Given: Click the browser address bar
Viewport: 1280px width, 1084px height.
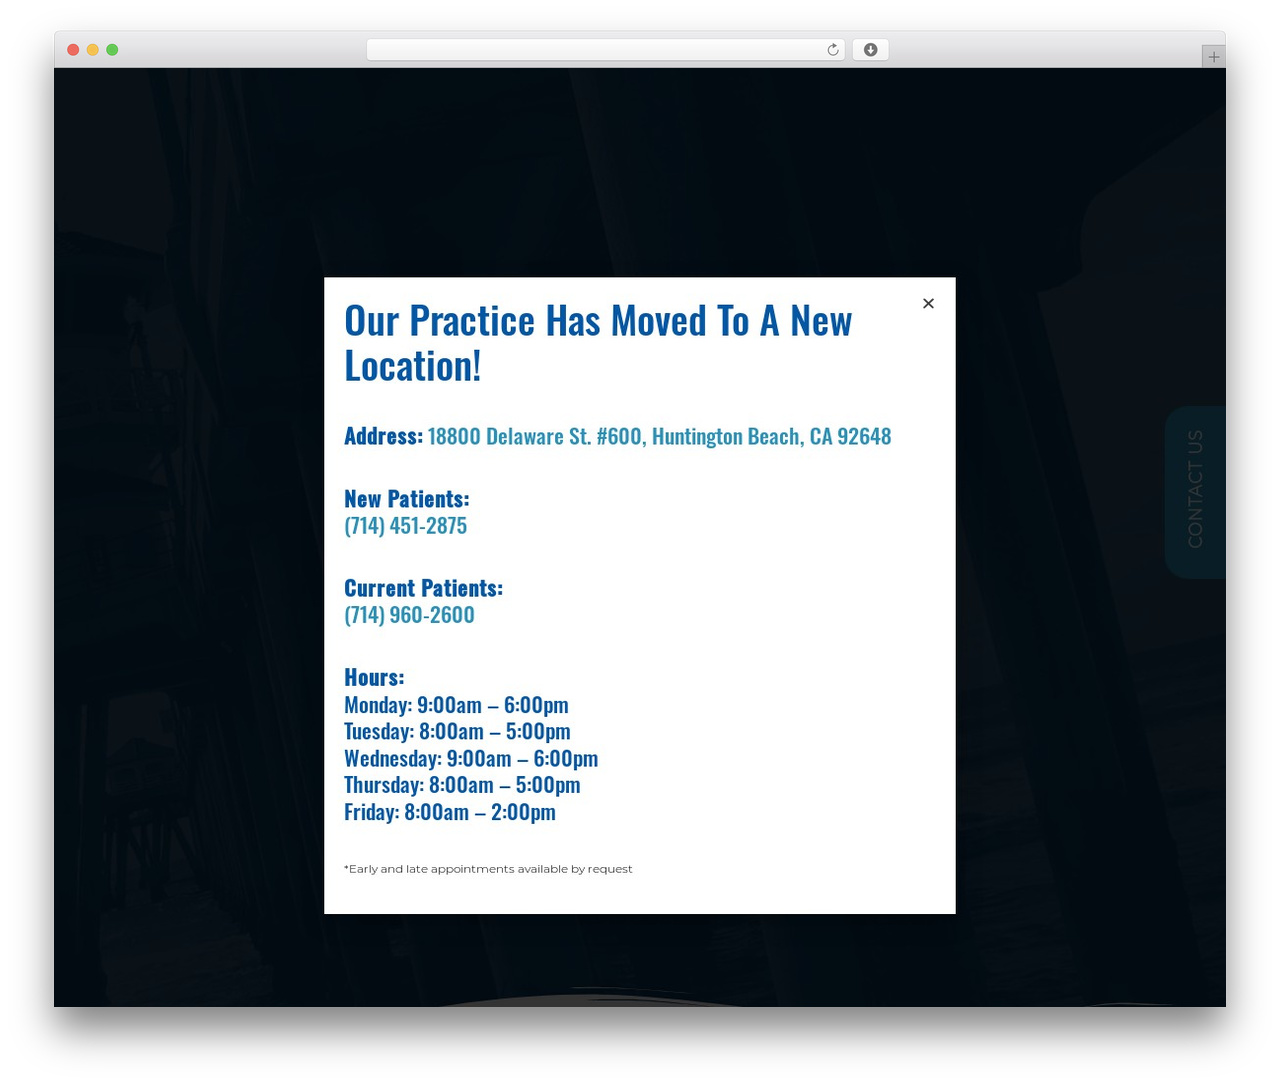Looking at the screenshot, I should click(x=605, y=50).
